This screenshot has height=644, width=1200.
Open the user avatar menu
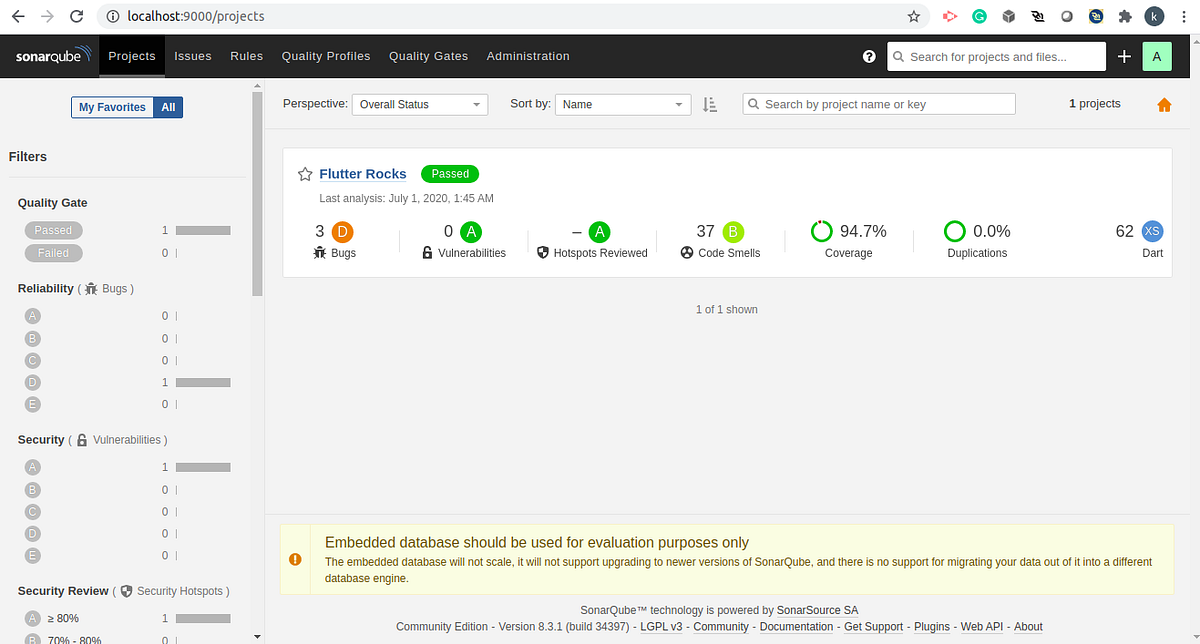(x=1156, y=56)
